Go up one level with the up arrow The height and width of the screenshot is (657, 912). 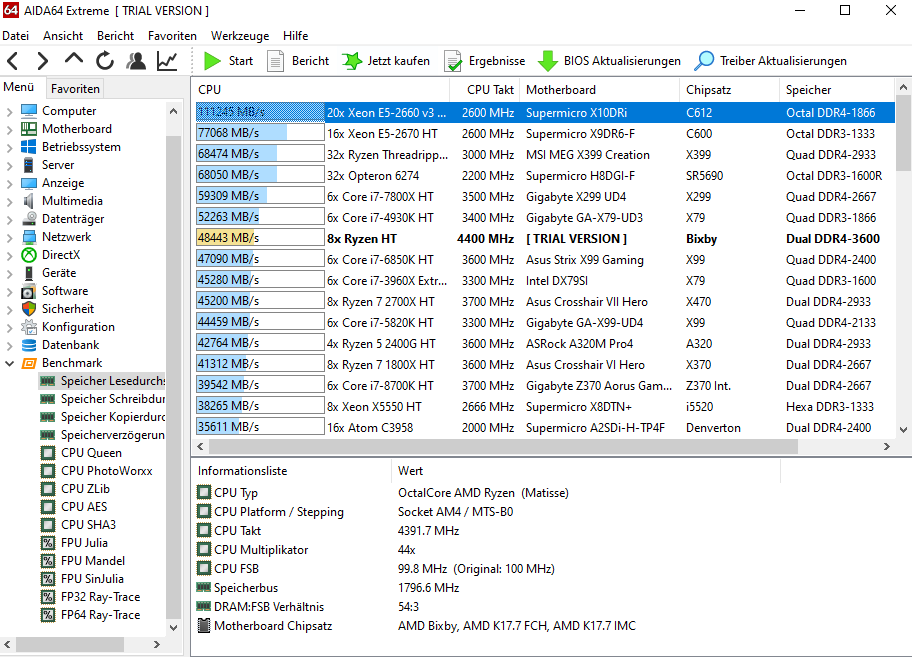[x=74, y=59]
